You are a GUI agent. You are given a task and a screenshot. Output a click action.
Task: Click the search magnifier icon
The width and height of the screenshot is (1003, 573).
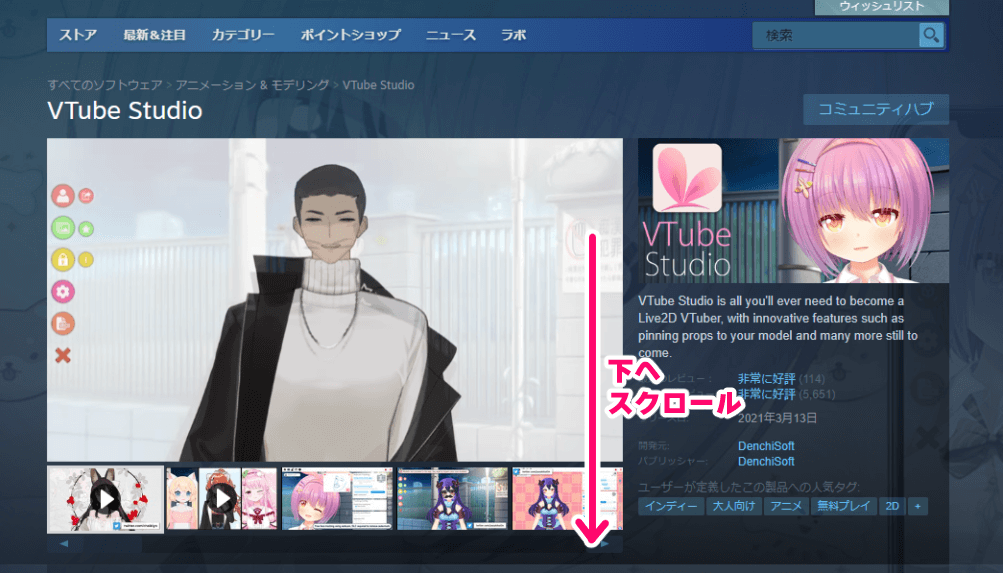tap(931, 35)
